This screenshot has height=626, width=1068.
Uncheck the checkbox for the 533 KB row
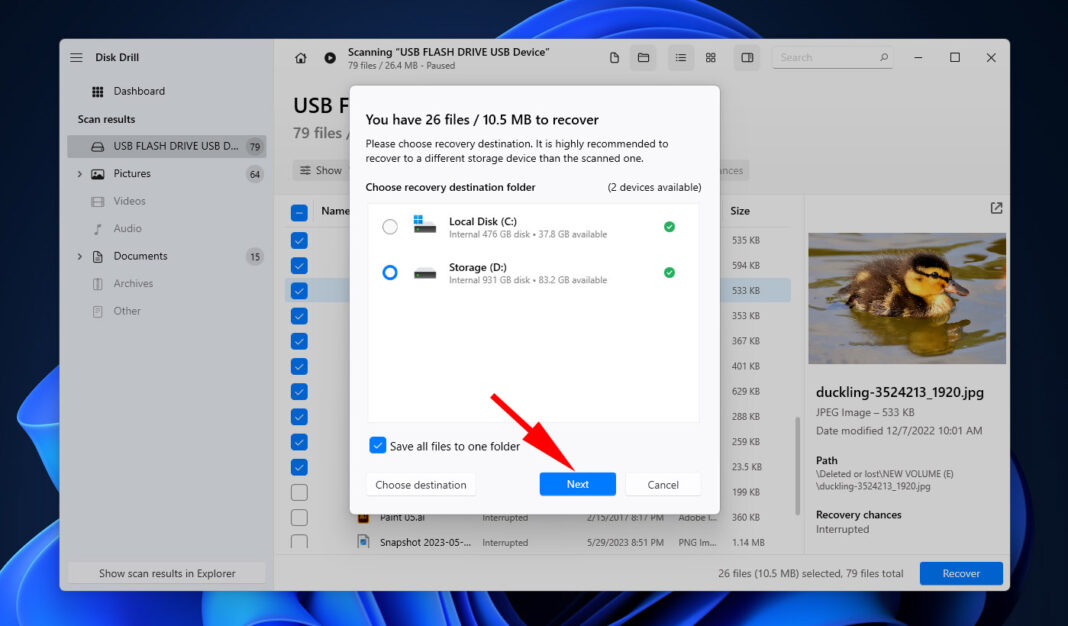point(299,291)
